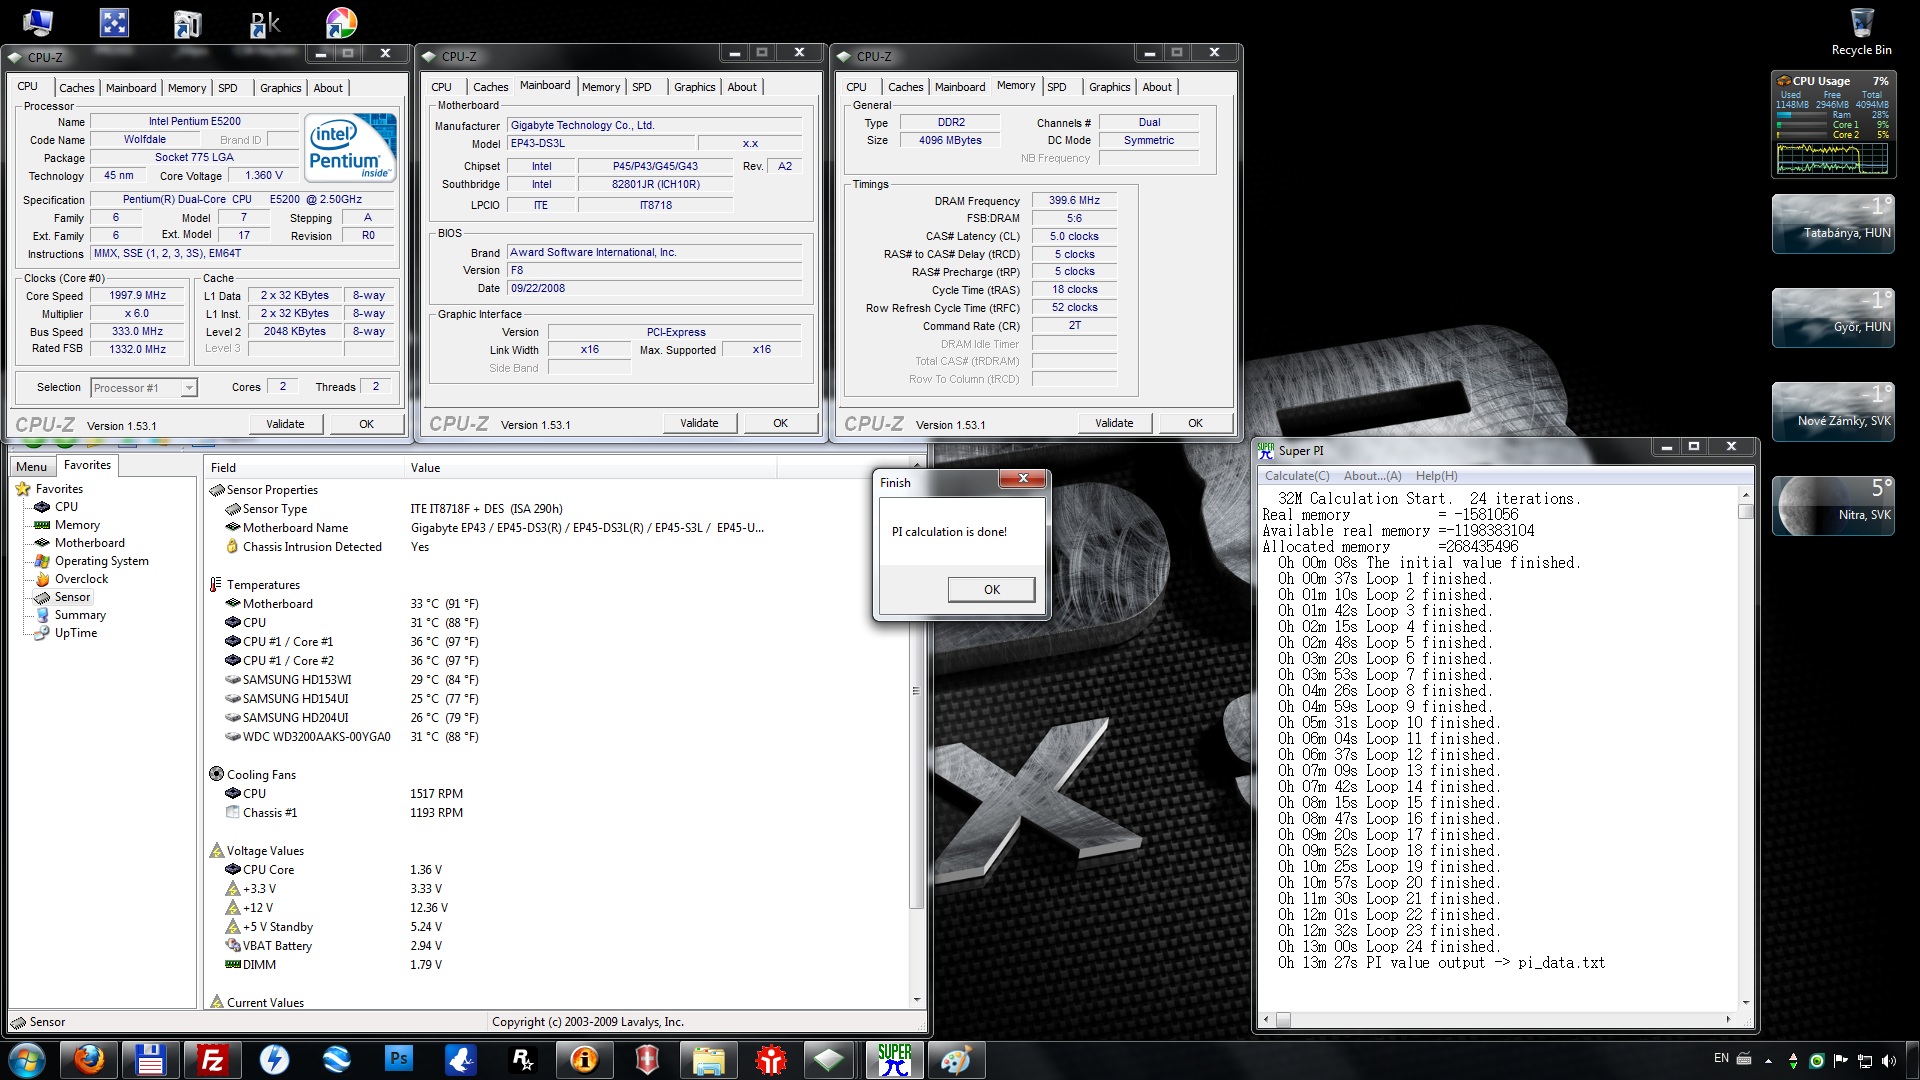Click the Super PI taskbar icon
Viewport: 1920px width, 1080px height.
pos(894,1059)
